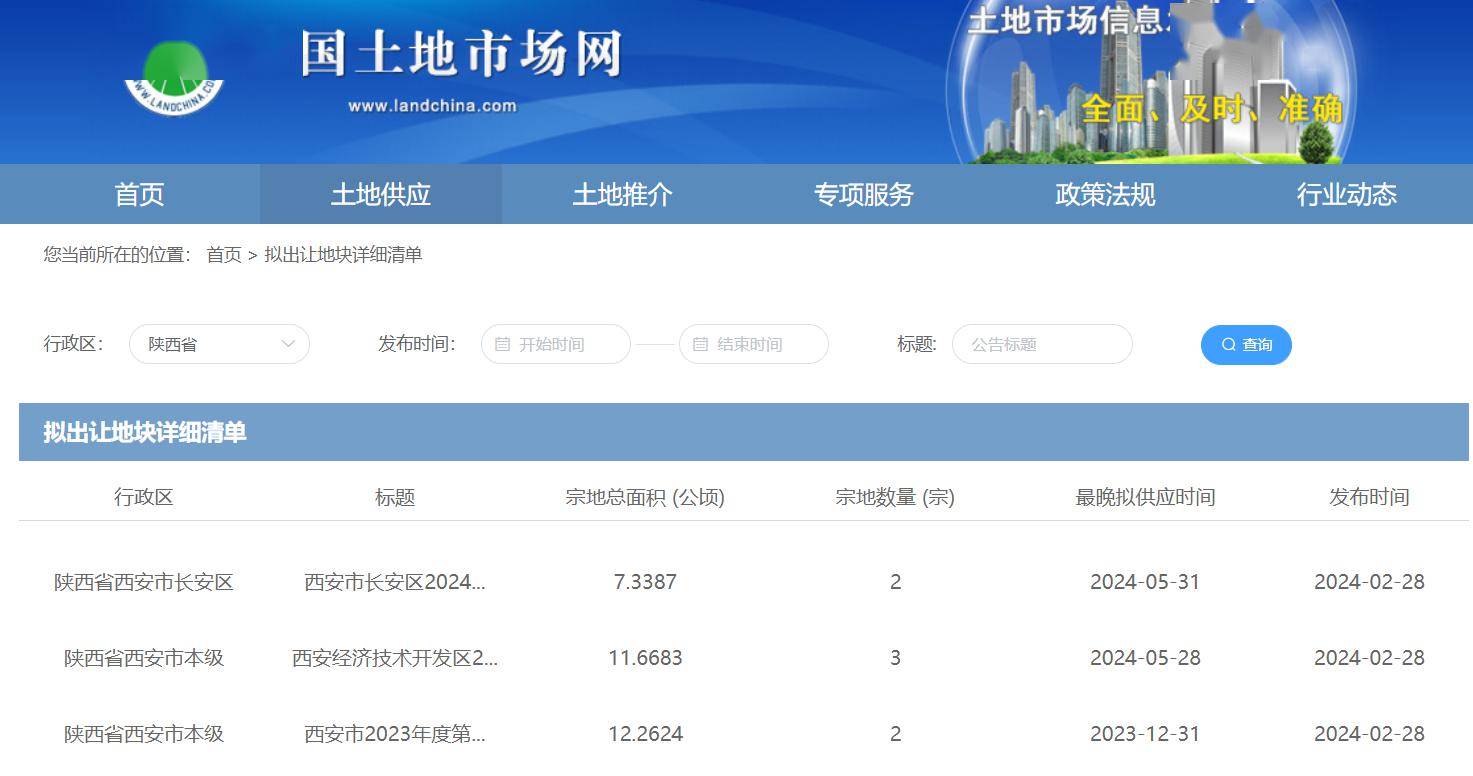Open the 西安市2023年度第... listing link

pyautogui.click(x=392, y=733)
